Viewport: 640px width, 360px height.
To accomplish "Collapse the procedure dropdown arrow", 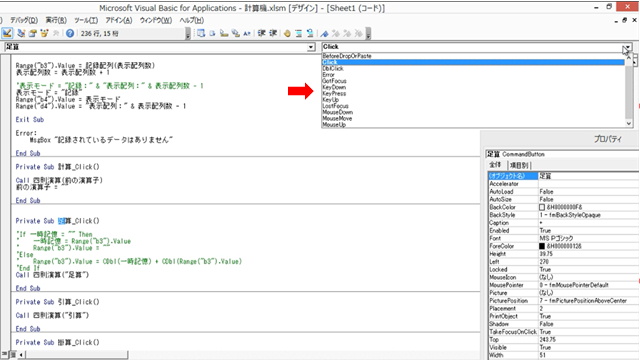I will (627, 47).
